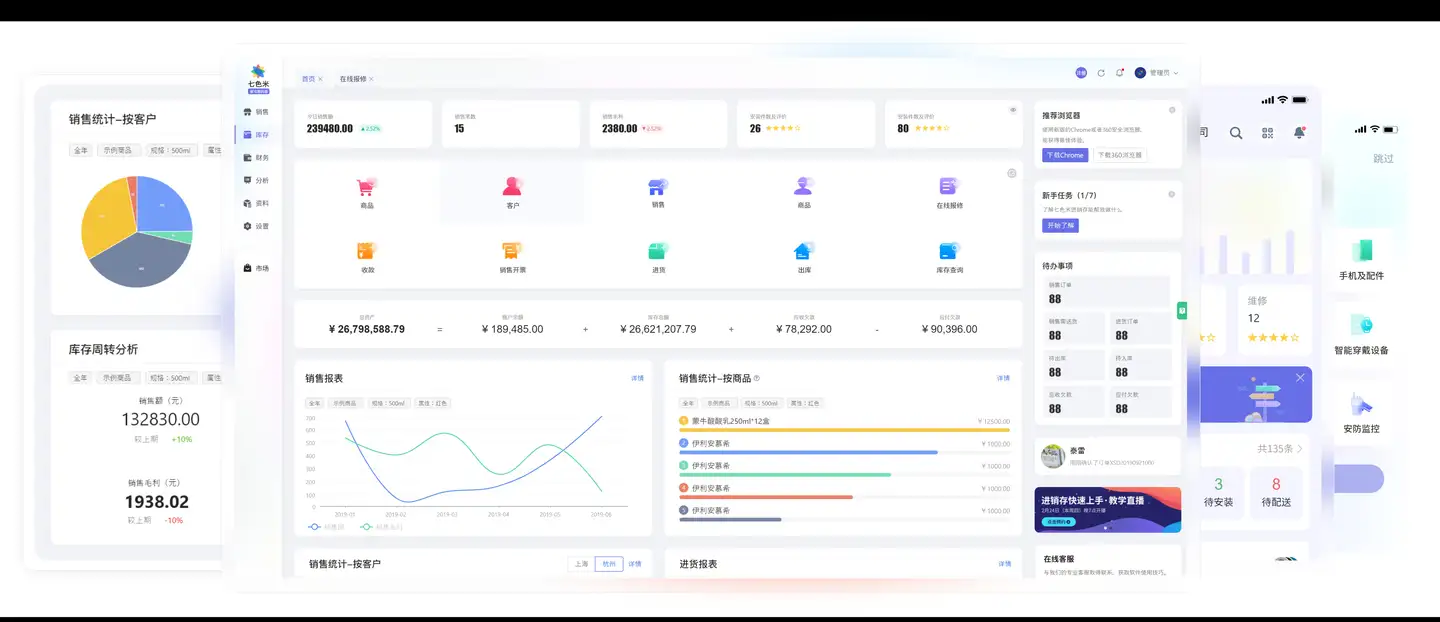Open the 销售开票 invoice shortcut

(512, 252)
